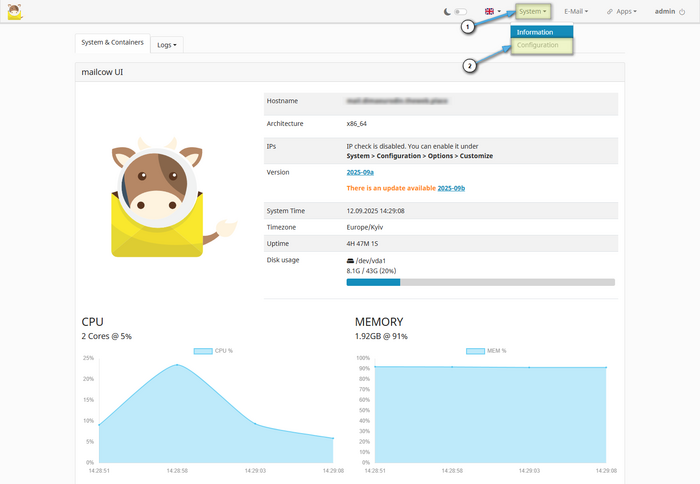Image resolution: width=700 pixels, height=484 pixels.
Task: Click the 8.1G / 43G (20%) text
Action: 371,271
